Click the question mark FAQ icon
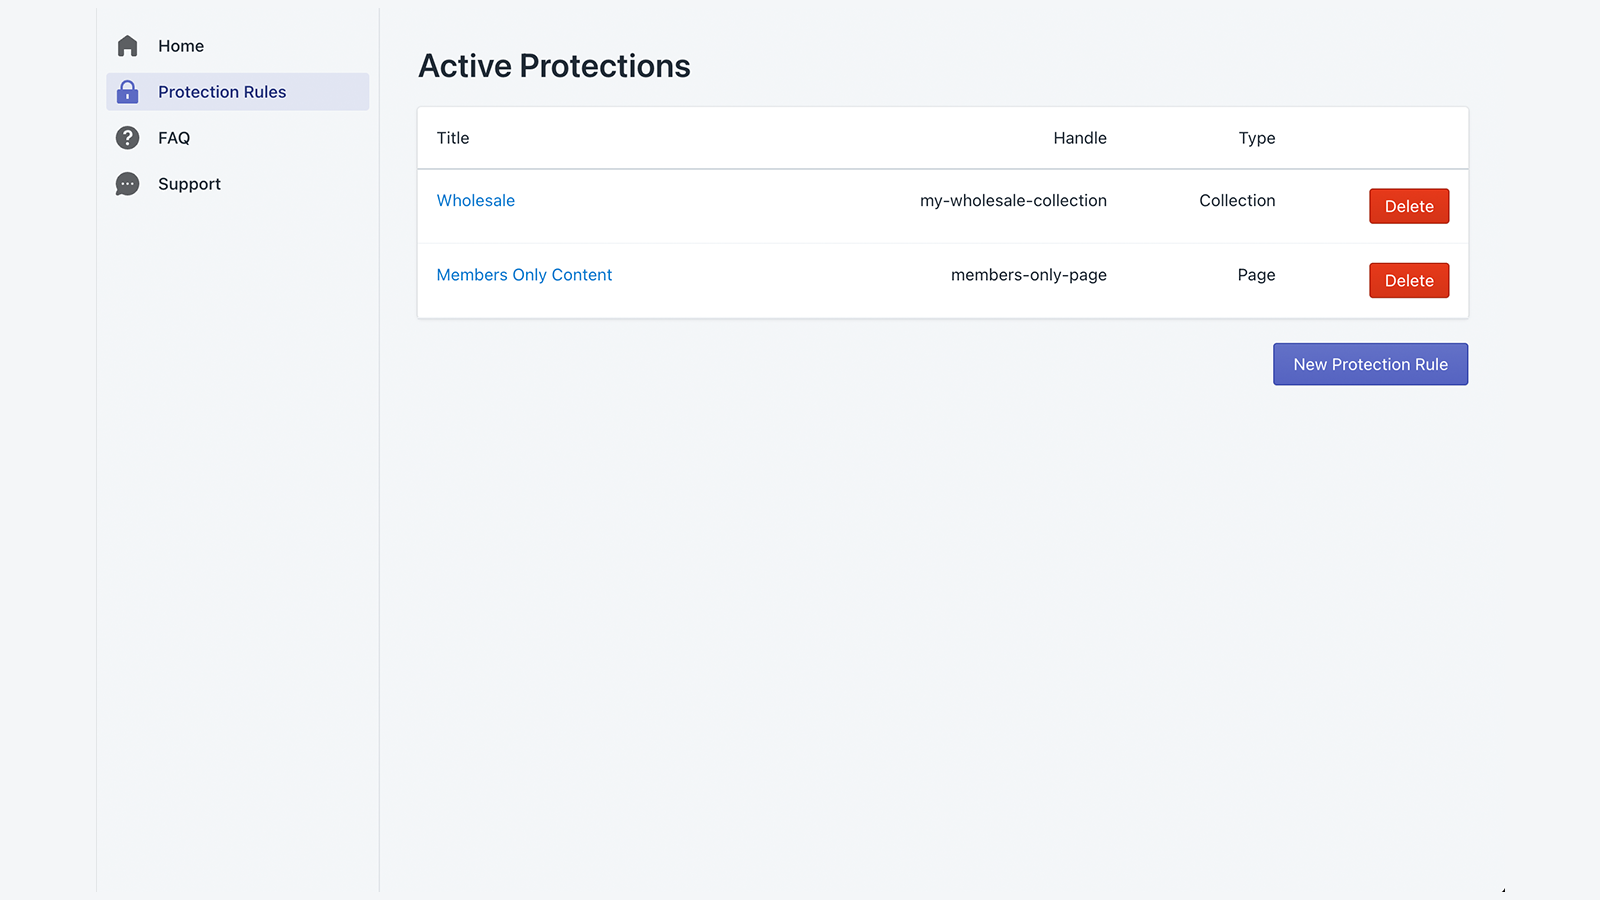The width and height of the screenshot is (1600, 900). [127, 137]
